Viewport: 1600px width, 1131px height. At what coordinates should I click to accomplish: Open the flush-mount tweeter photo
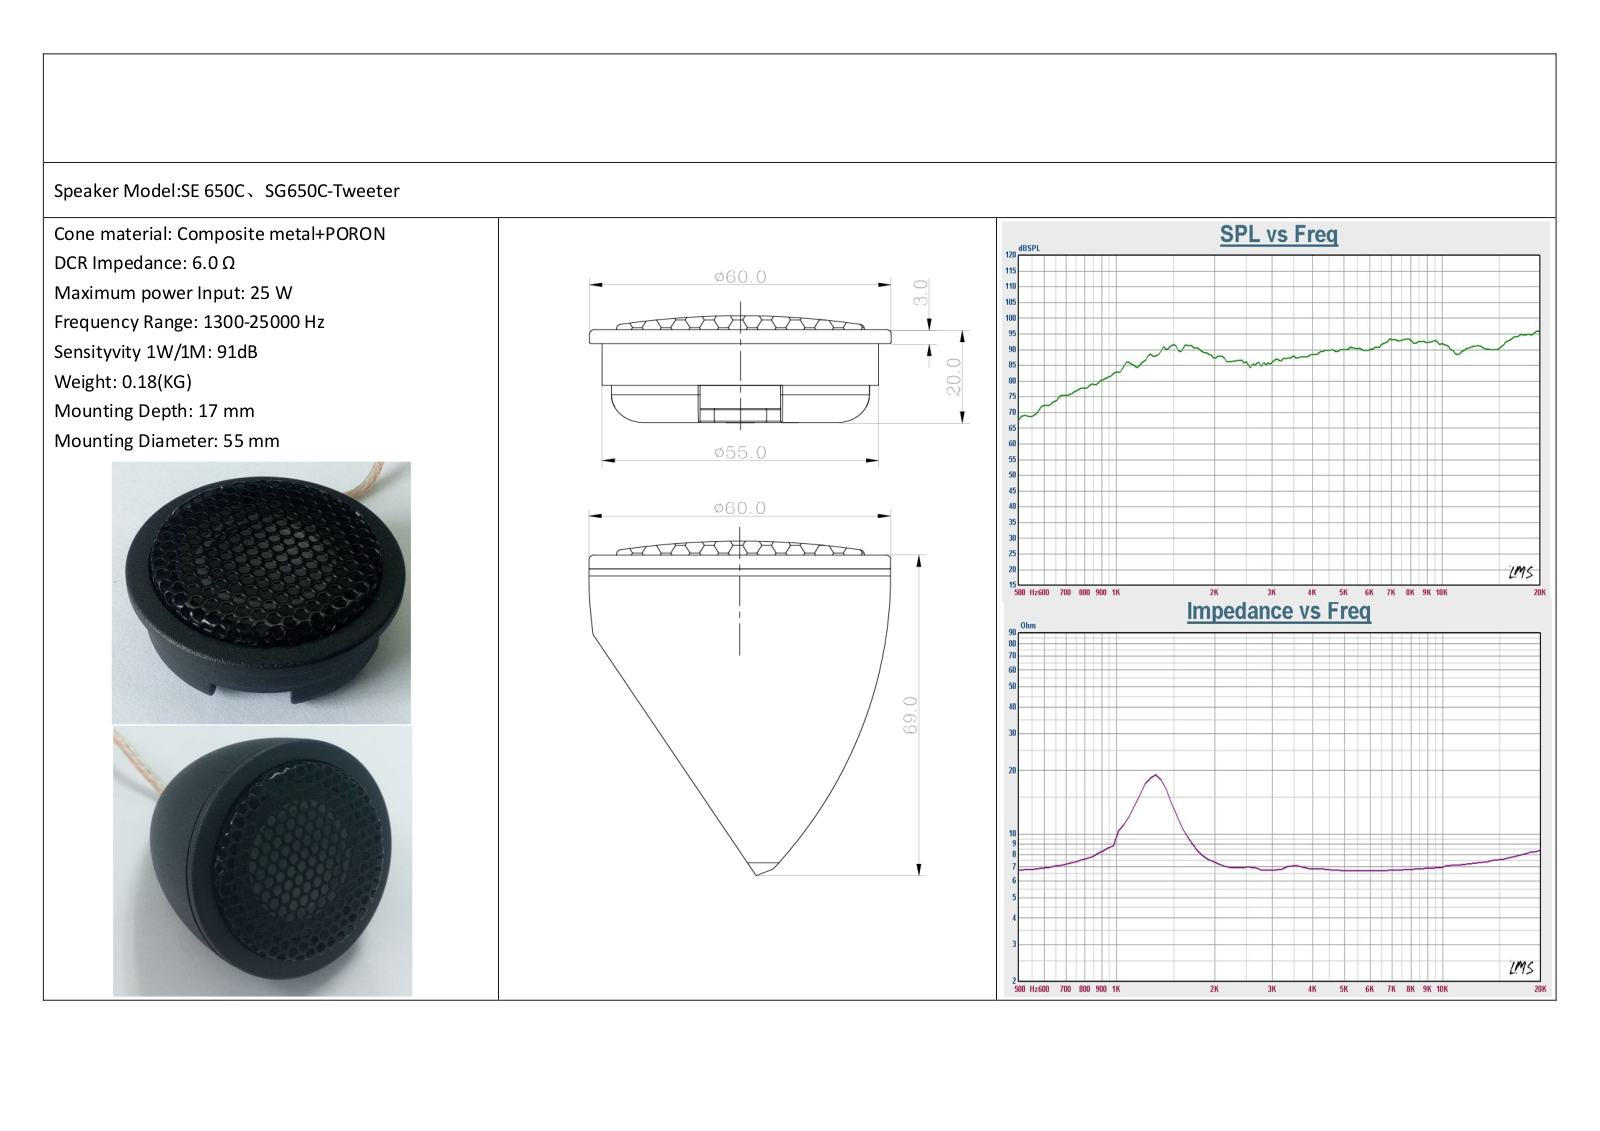click(x=261, y=592)
